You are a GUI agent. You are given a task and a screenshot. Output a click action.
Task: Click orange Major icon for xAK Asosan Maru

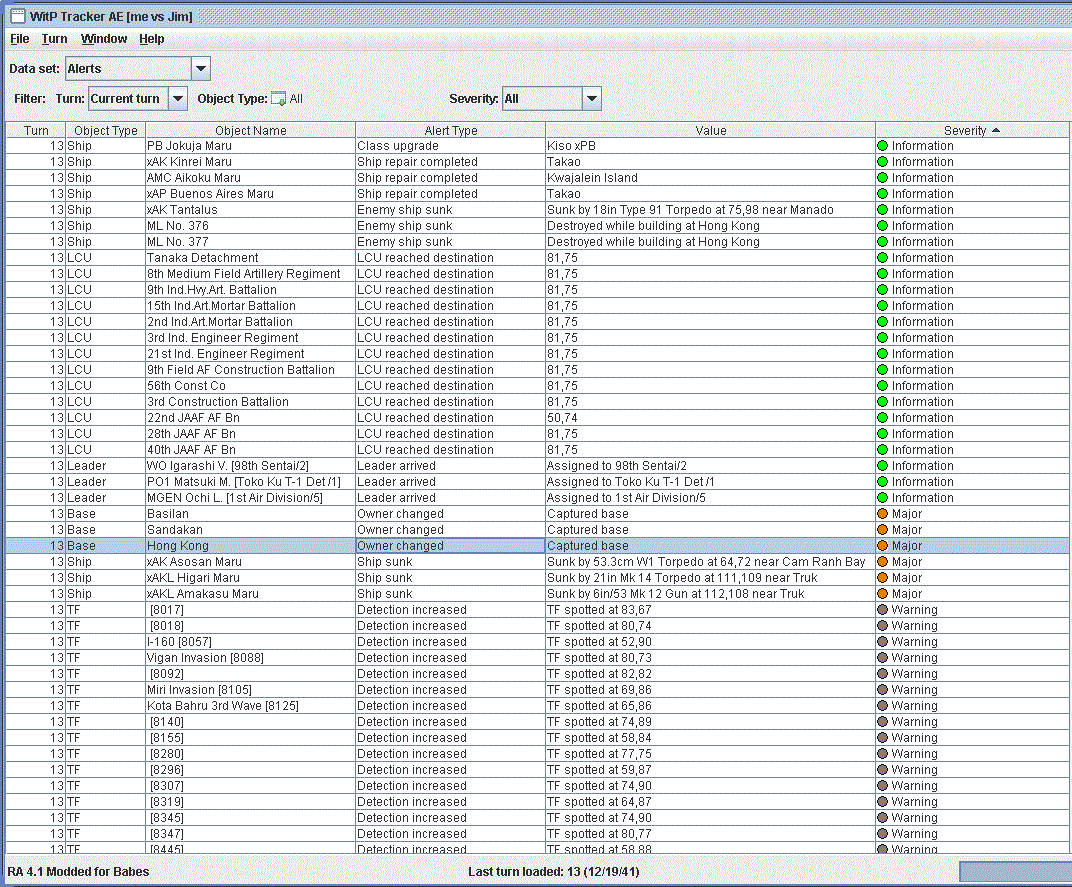[x=883, y=561]
